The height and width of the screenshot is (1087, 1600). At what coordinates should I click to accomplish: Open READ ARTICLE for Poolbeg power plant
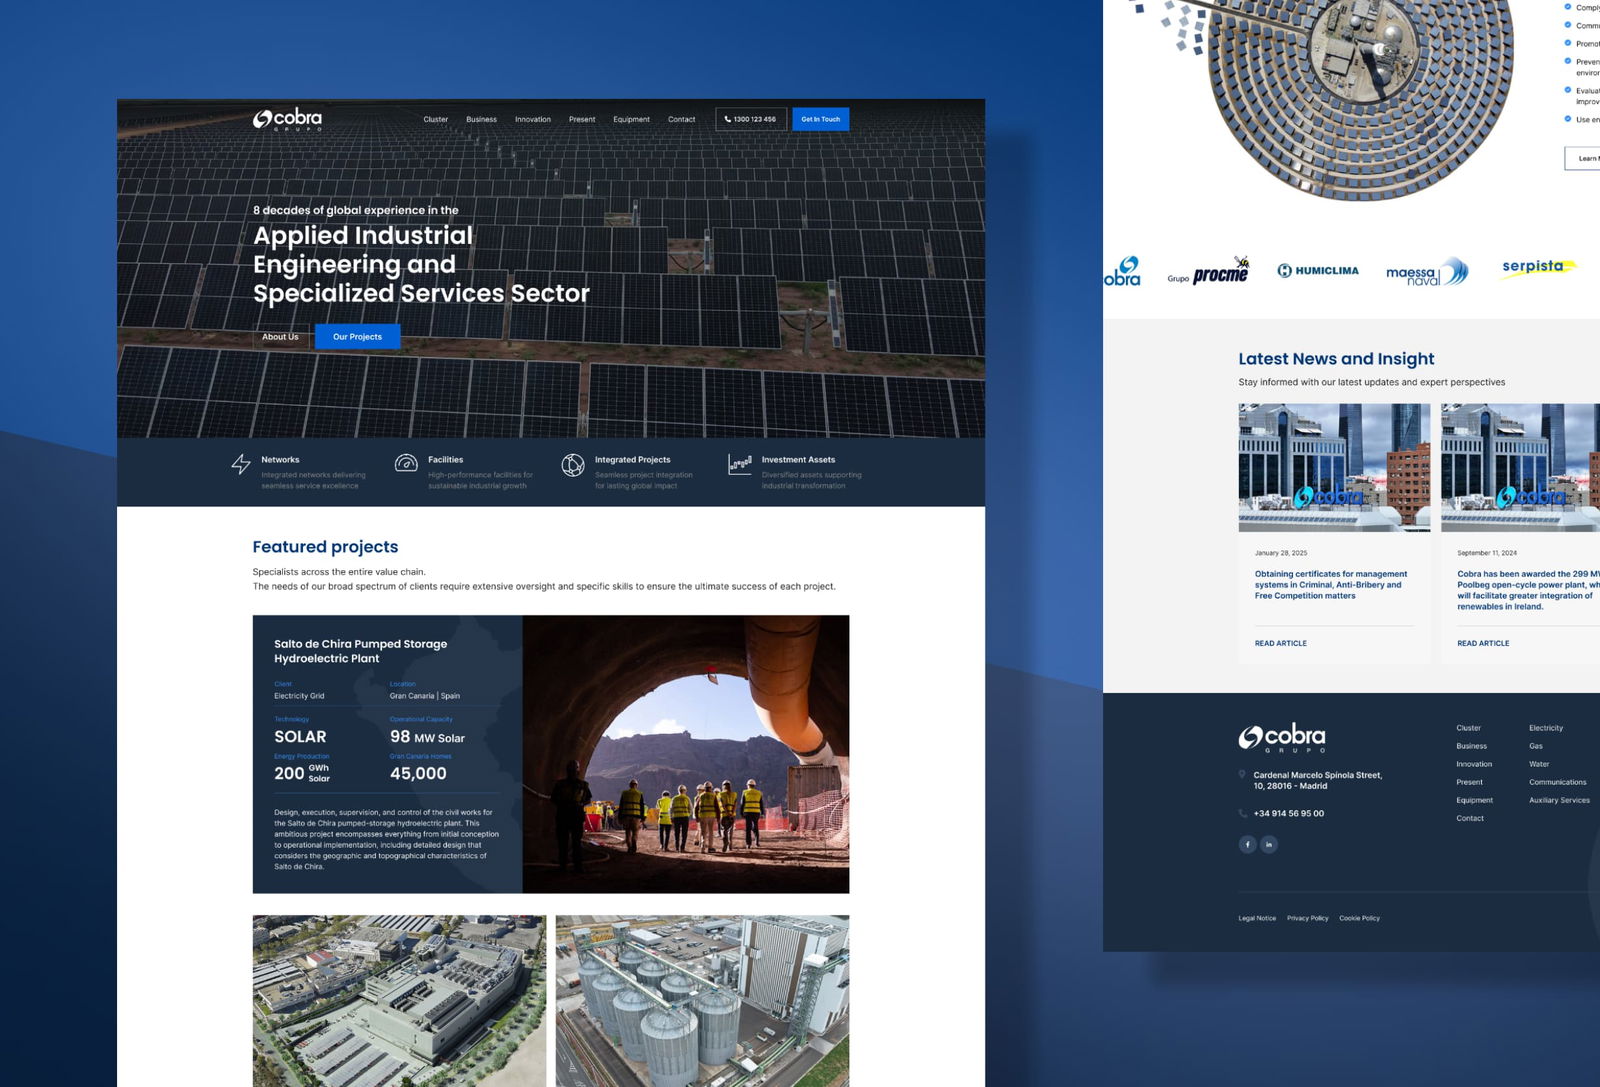pos(1483,643)
